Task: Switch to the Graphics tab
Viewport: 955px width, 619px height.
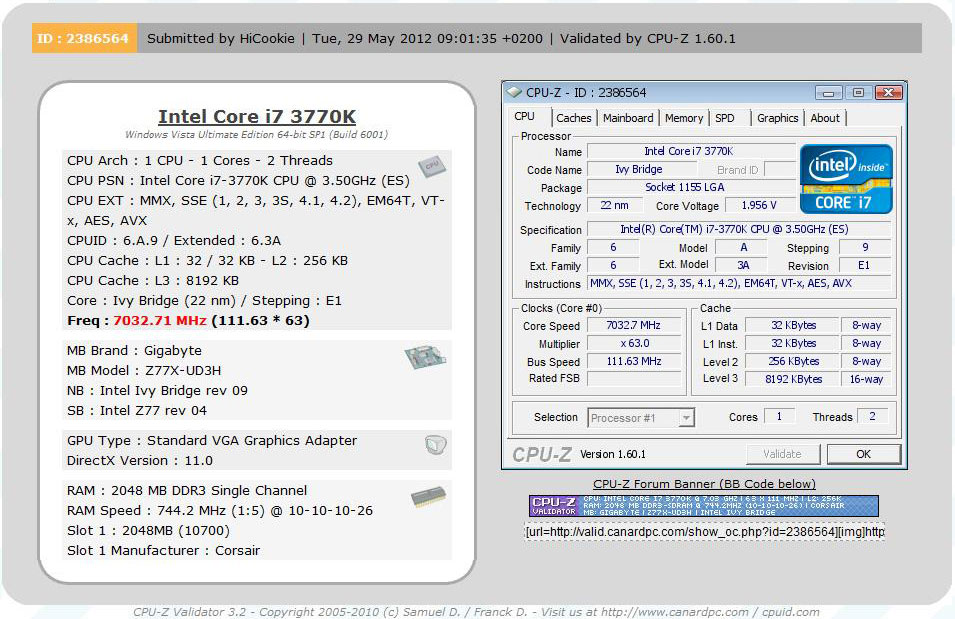Action: (x=778, y=118)
